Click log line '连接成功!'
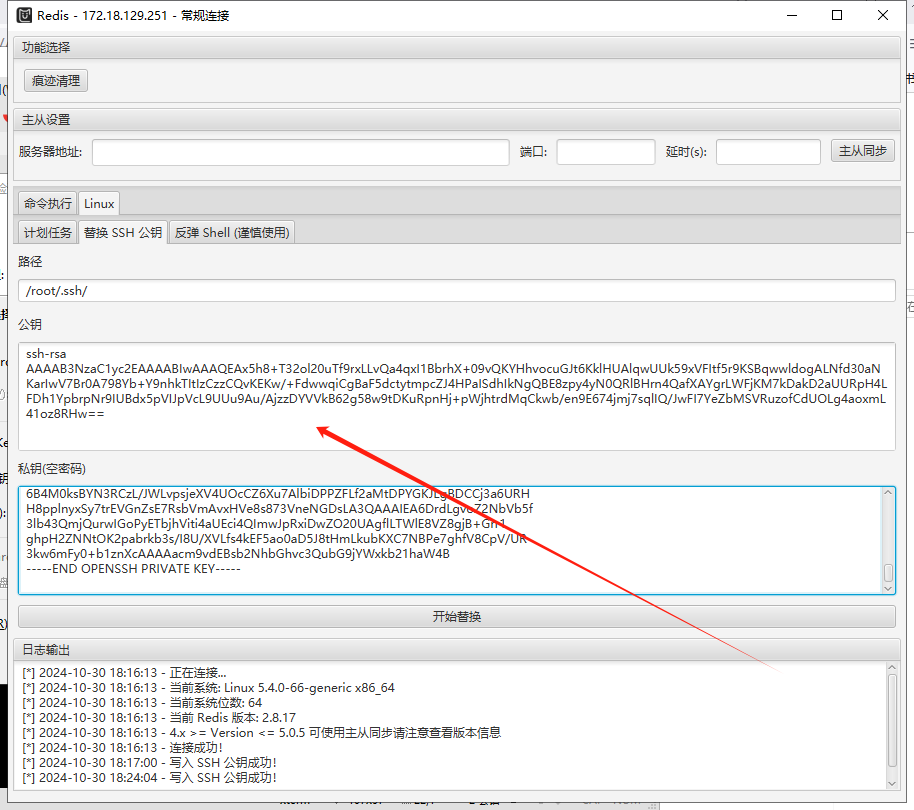 coord(122,748)
